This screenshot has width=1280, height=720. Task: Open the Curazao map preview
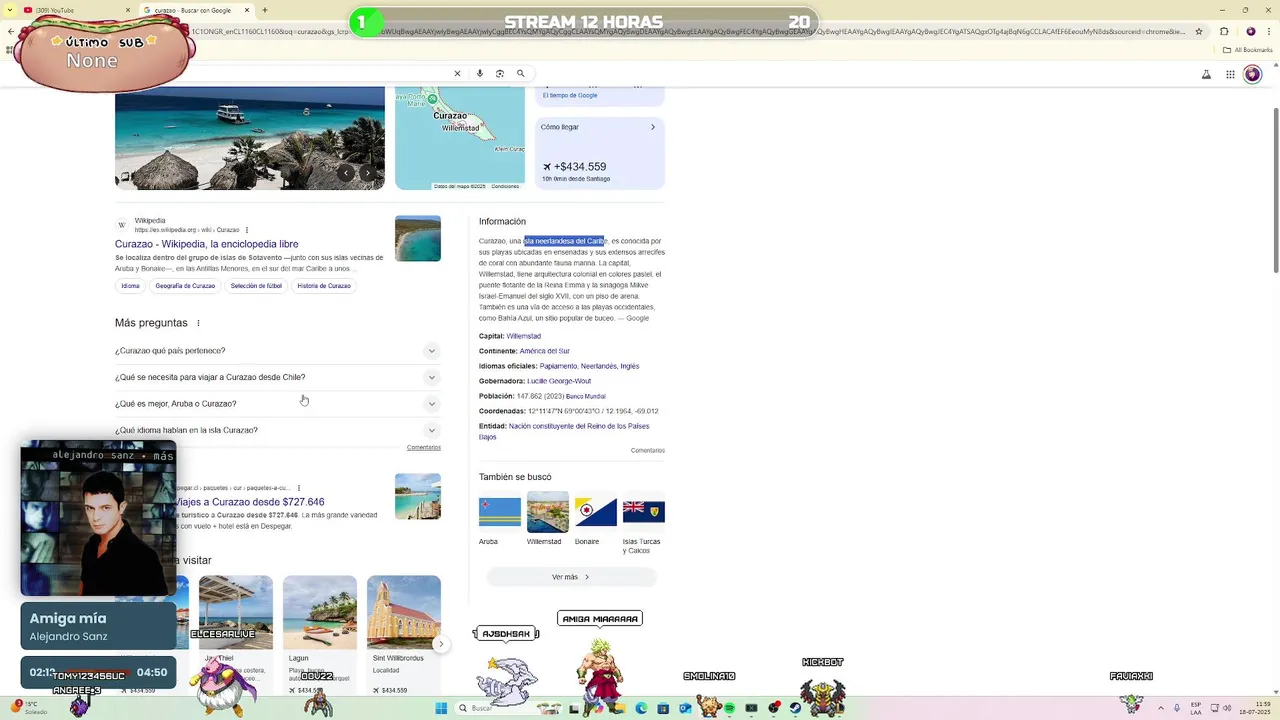pyautogui.click(x=459, y=138)
